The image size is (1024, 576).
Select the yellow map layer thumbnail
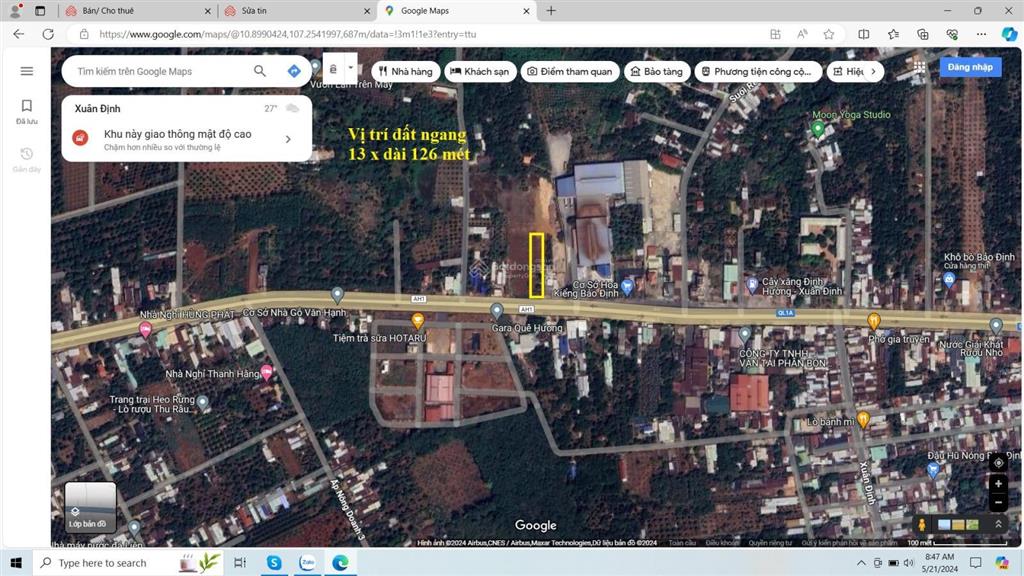click(958, 524)
